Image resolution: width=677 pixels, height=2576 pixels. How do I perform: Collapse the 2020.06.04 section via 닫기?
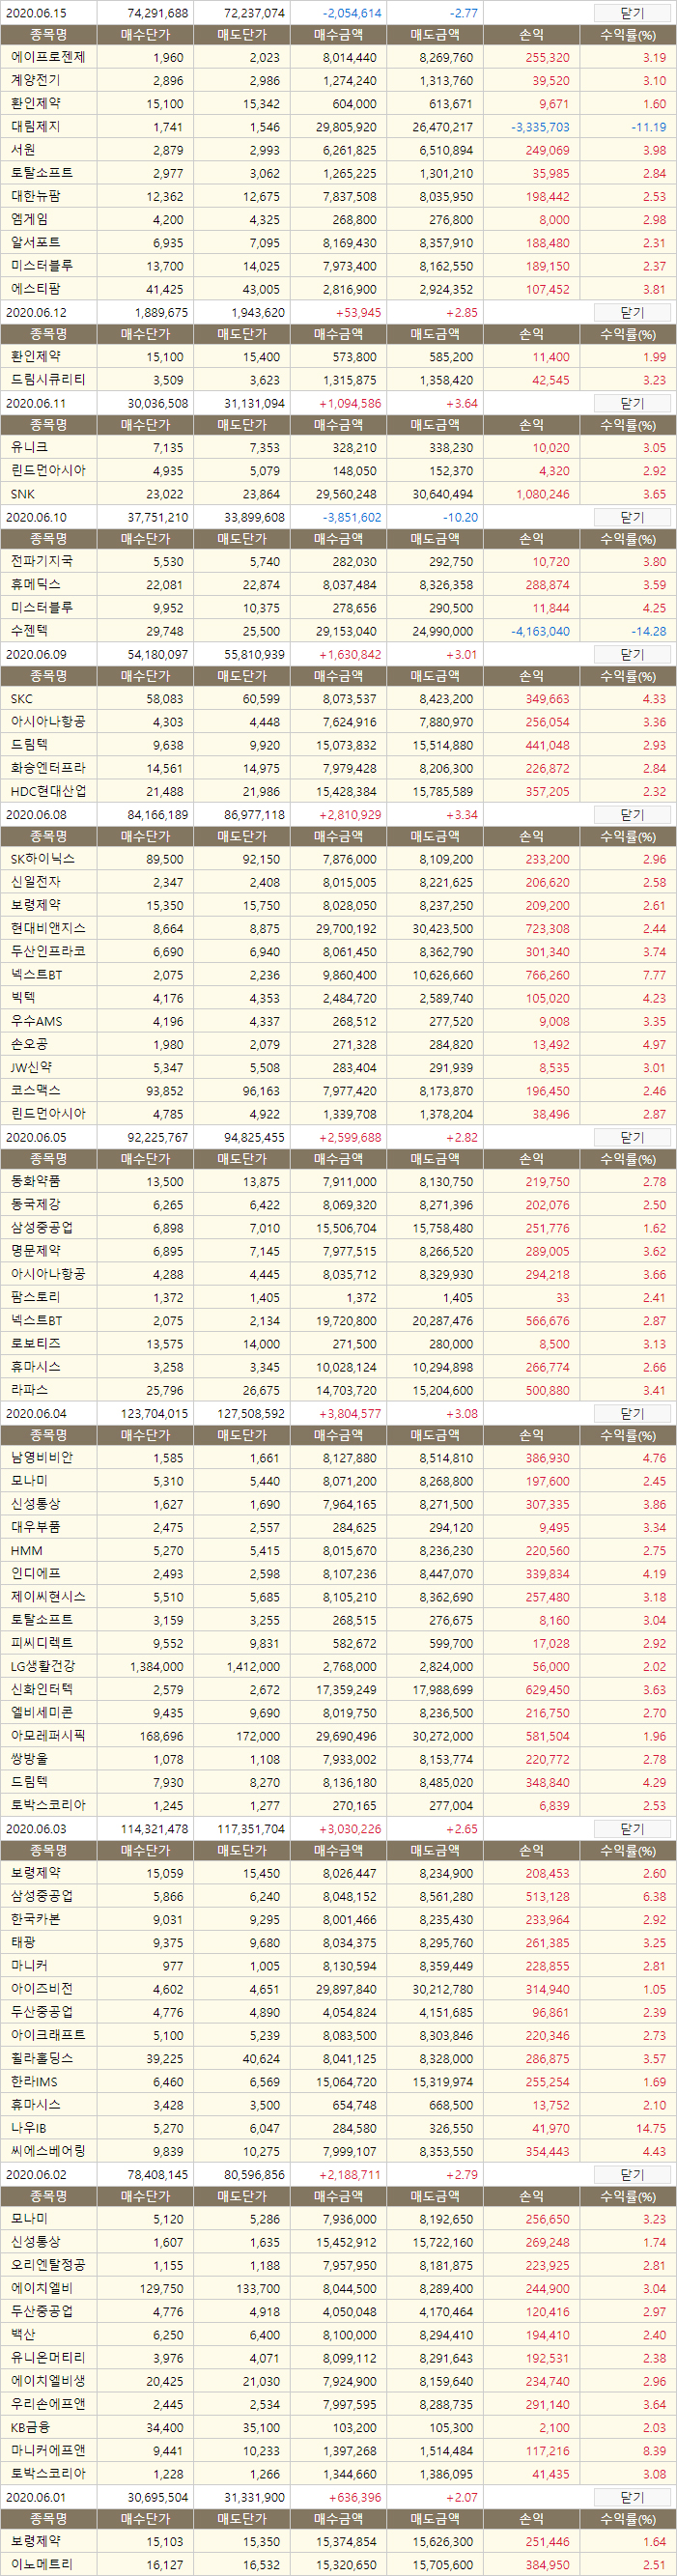coord(632,1413)
